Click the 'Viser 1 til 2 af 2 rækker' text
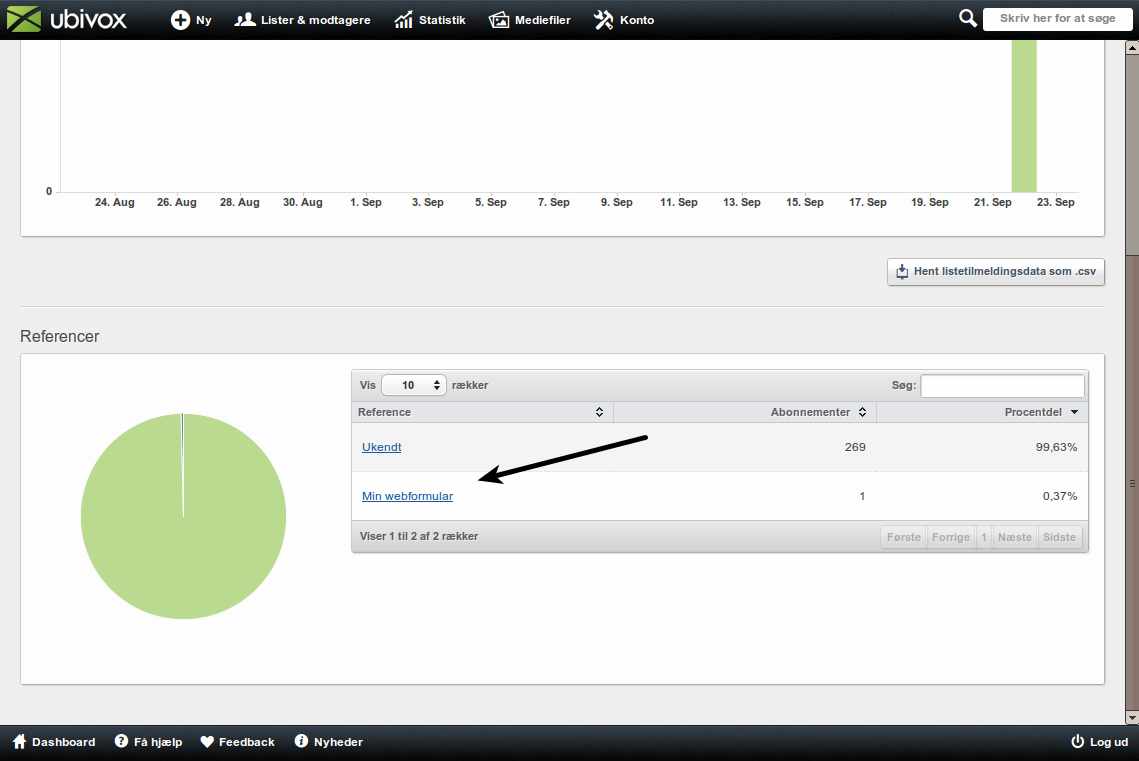 419,536
